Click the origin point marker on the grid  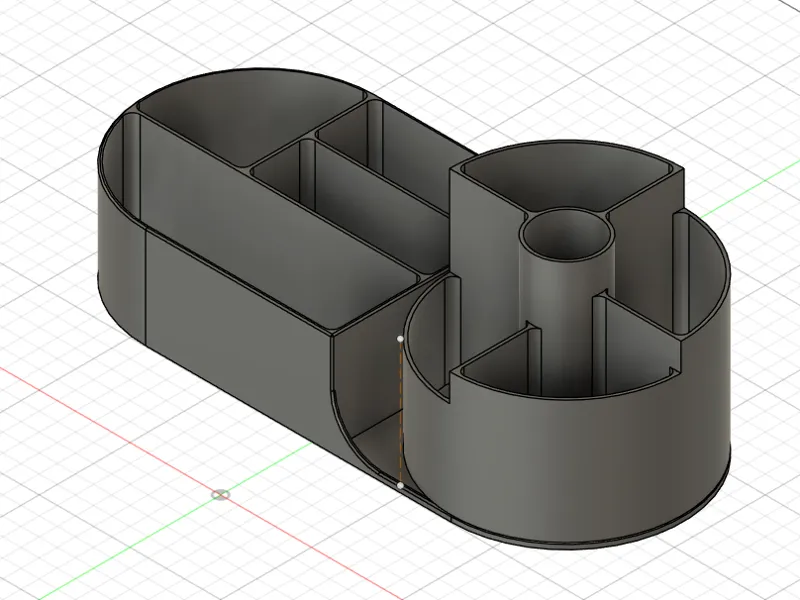220,494
